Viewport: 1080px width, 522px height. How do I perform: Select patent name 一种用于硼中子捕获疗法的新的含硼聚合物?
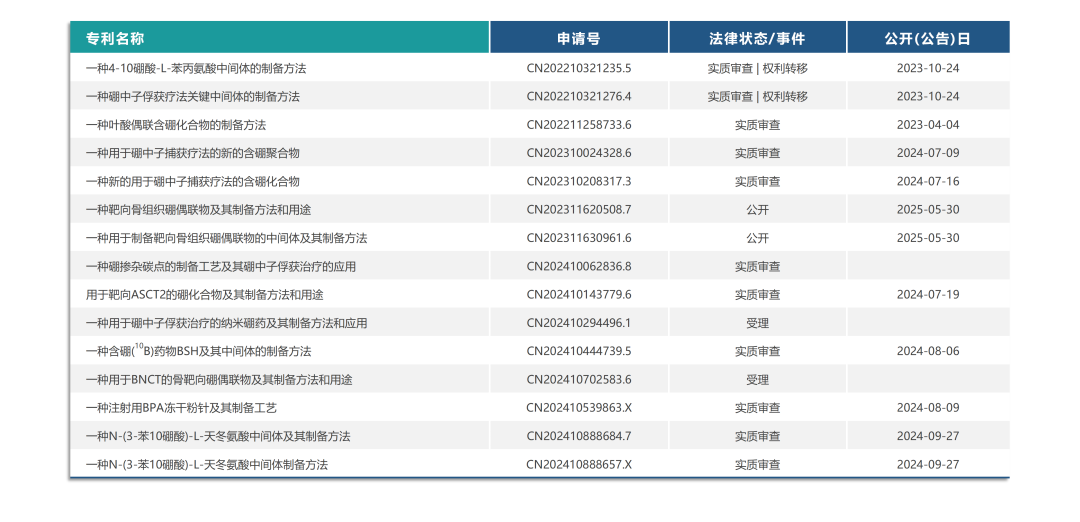coord(193,153)
